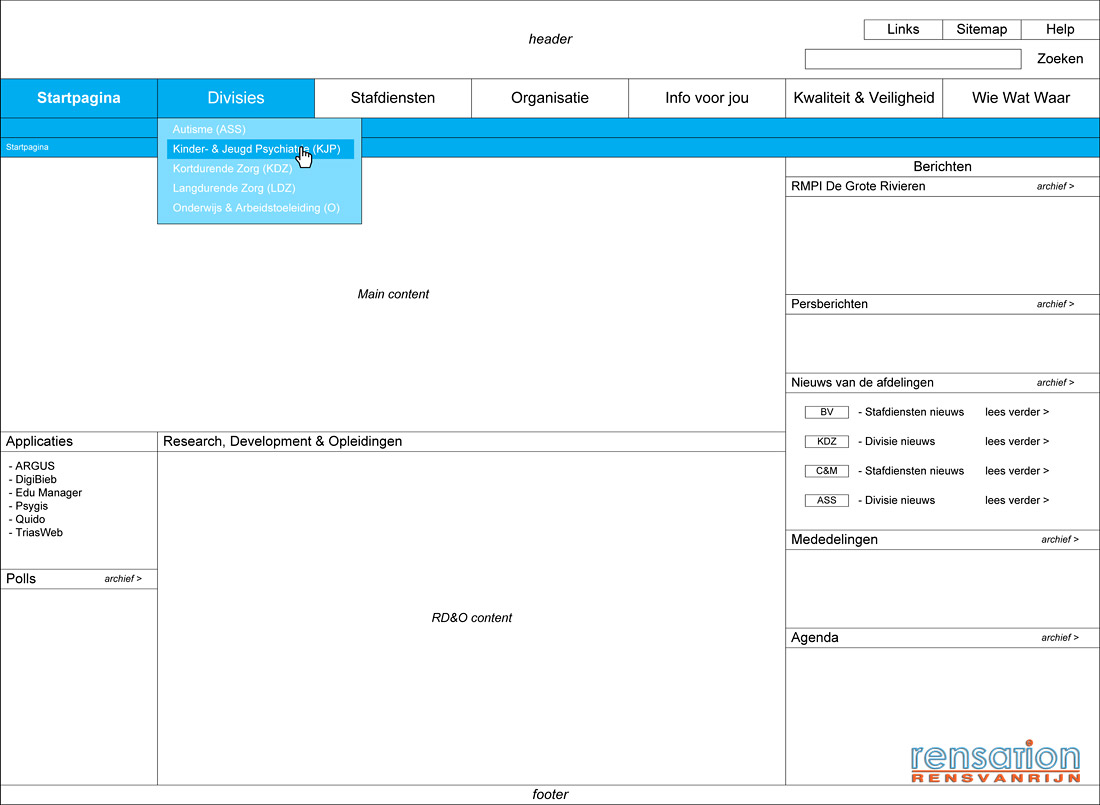Click the C&M department tag
This screenshot has height=805, width=1100.
click(826, 471)
